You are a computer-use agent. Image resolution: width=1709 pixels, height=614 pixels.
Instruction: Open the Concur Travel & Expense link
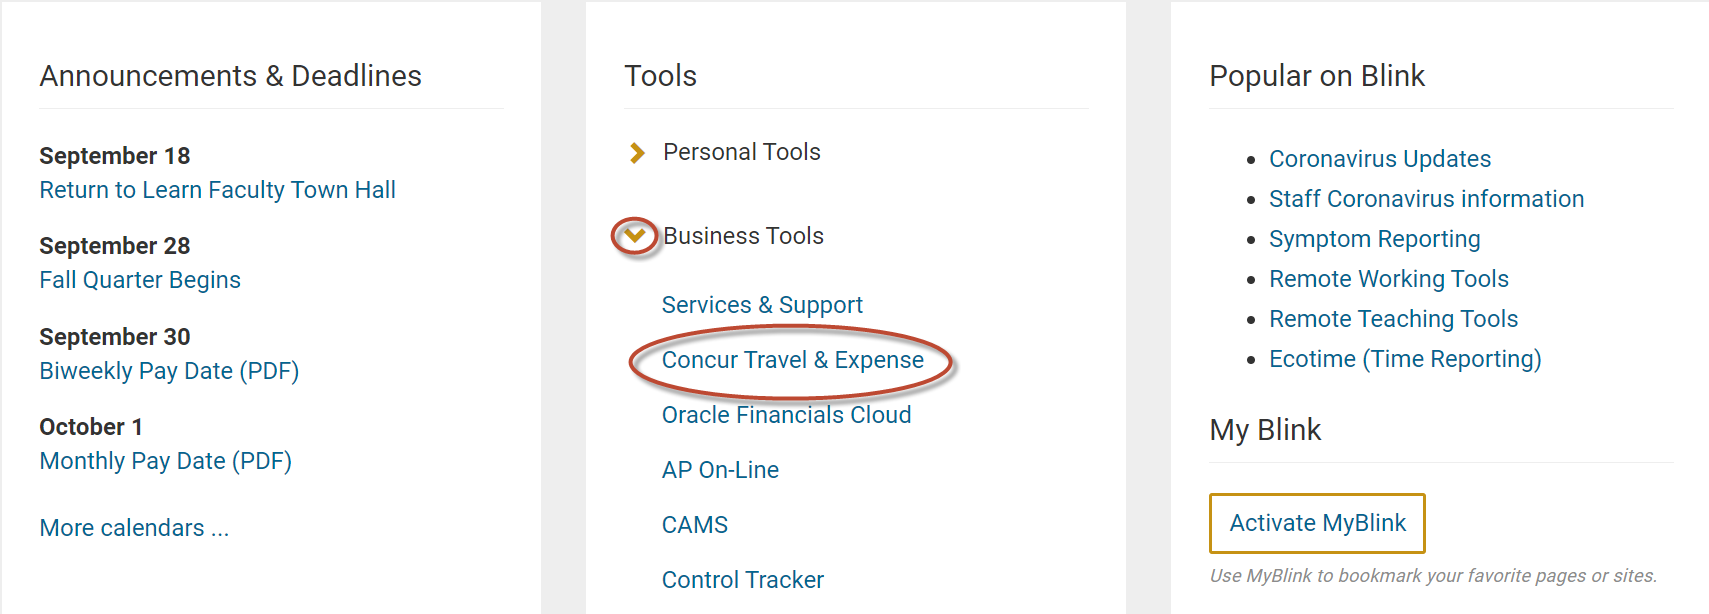pyautogui.click(x=792, y=360)
